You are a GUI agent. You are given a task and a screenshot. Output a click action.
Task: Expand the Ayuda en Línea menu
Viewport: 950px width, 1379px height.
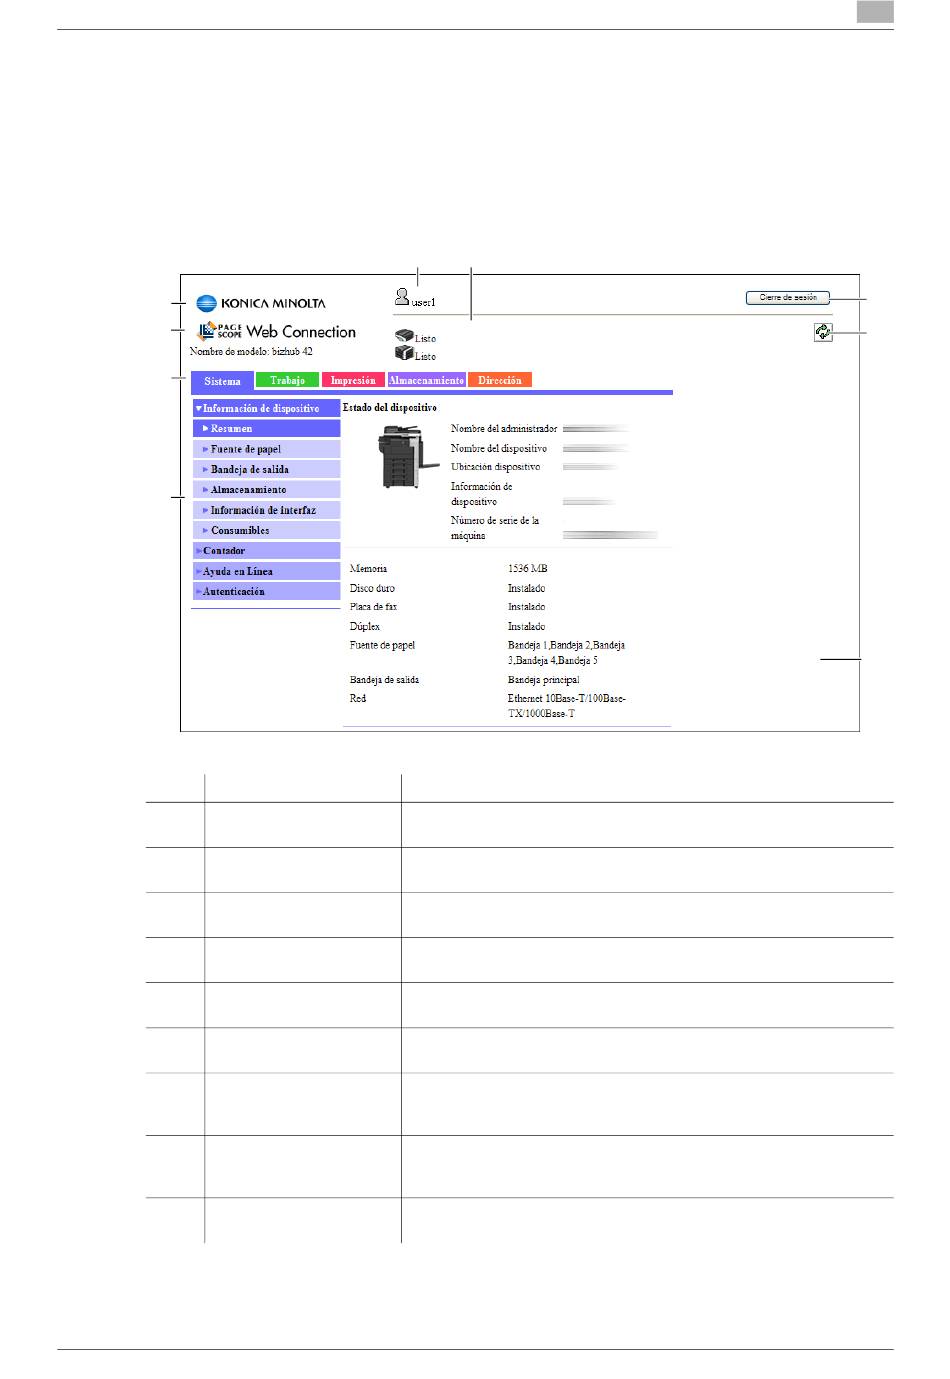pos(266,571)
